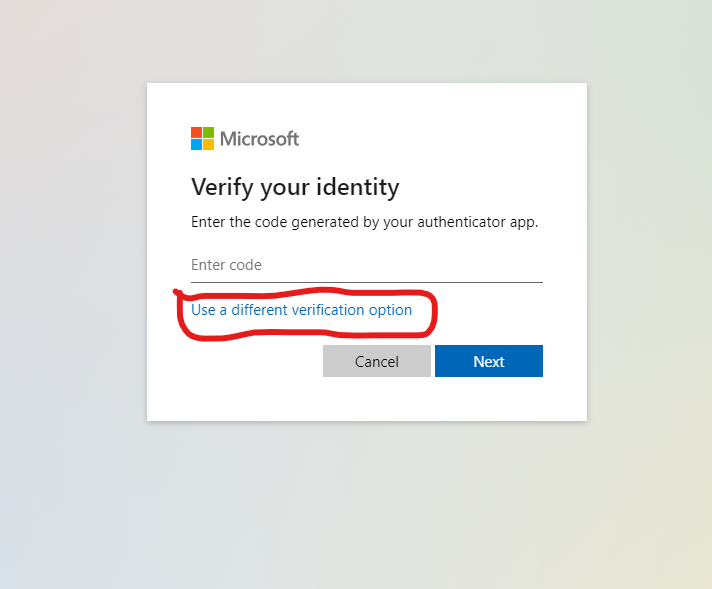Click the underline beneath the code field

coord(366,282)
